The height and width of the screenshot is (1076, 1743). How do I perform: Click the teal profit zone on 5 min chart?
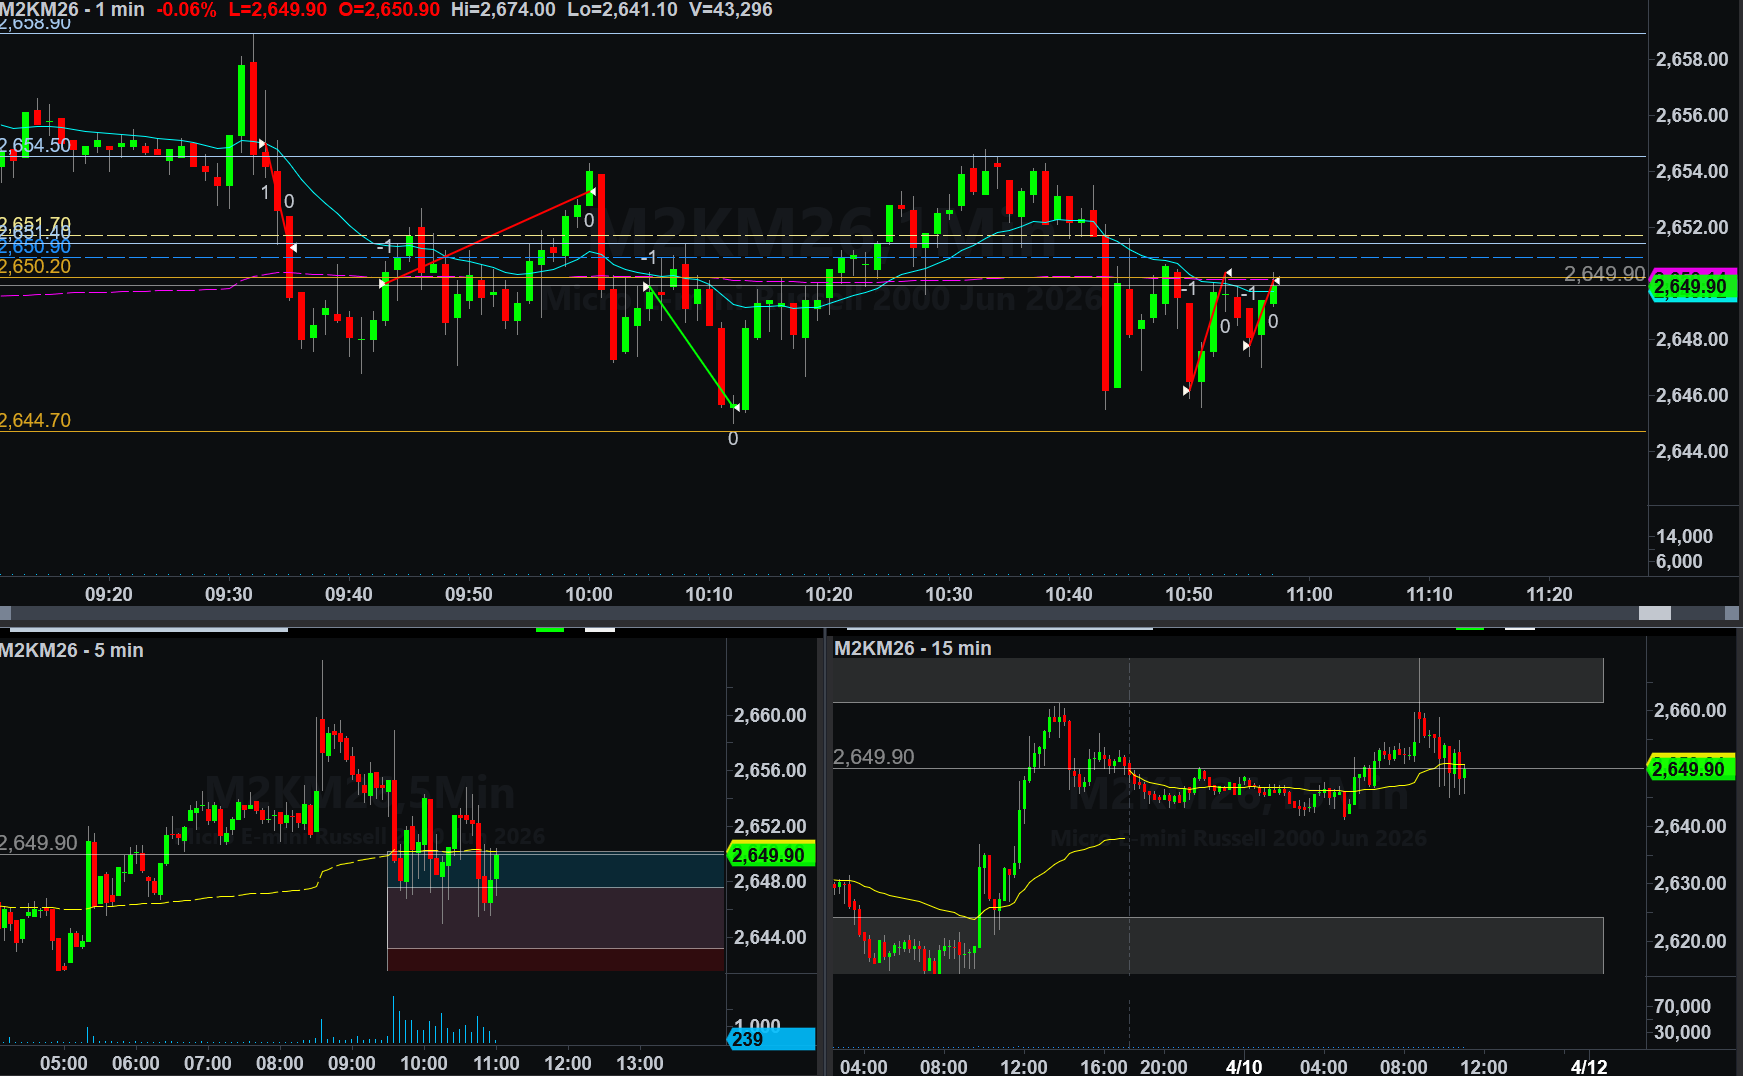[x=555, y=870]
